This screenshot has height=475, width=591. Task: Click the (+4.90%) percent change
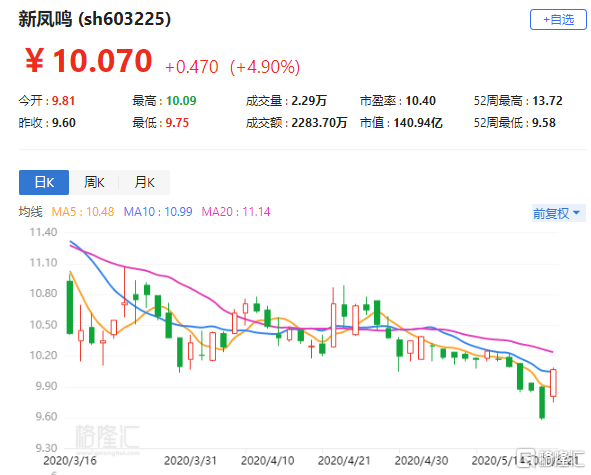[x=265, y=67]
